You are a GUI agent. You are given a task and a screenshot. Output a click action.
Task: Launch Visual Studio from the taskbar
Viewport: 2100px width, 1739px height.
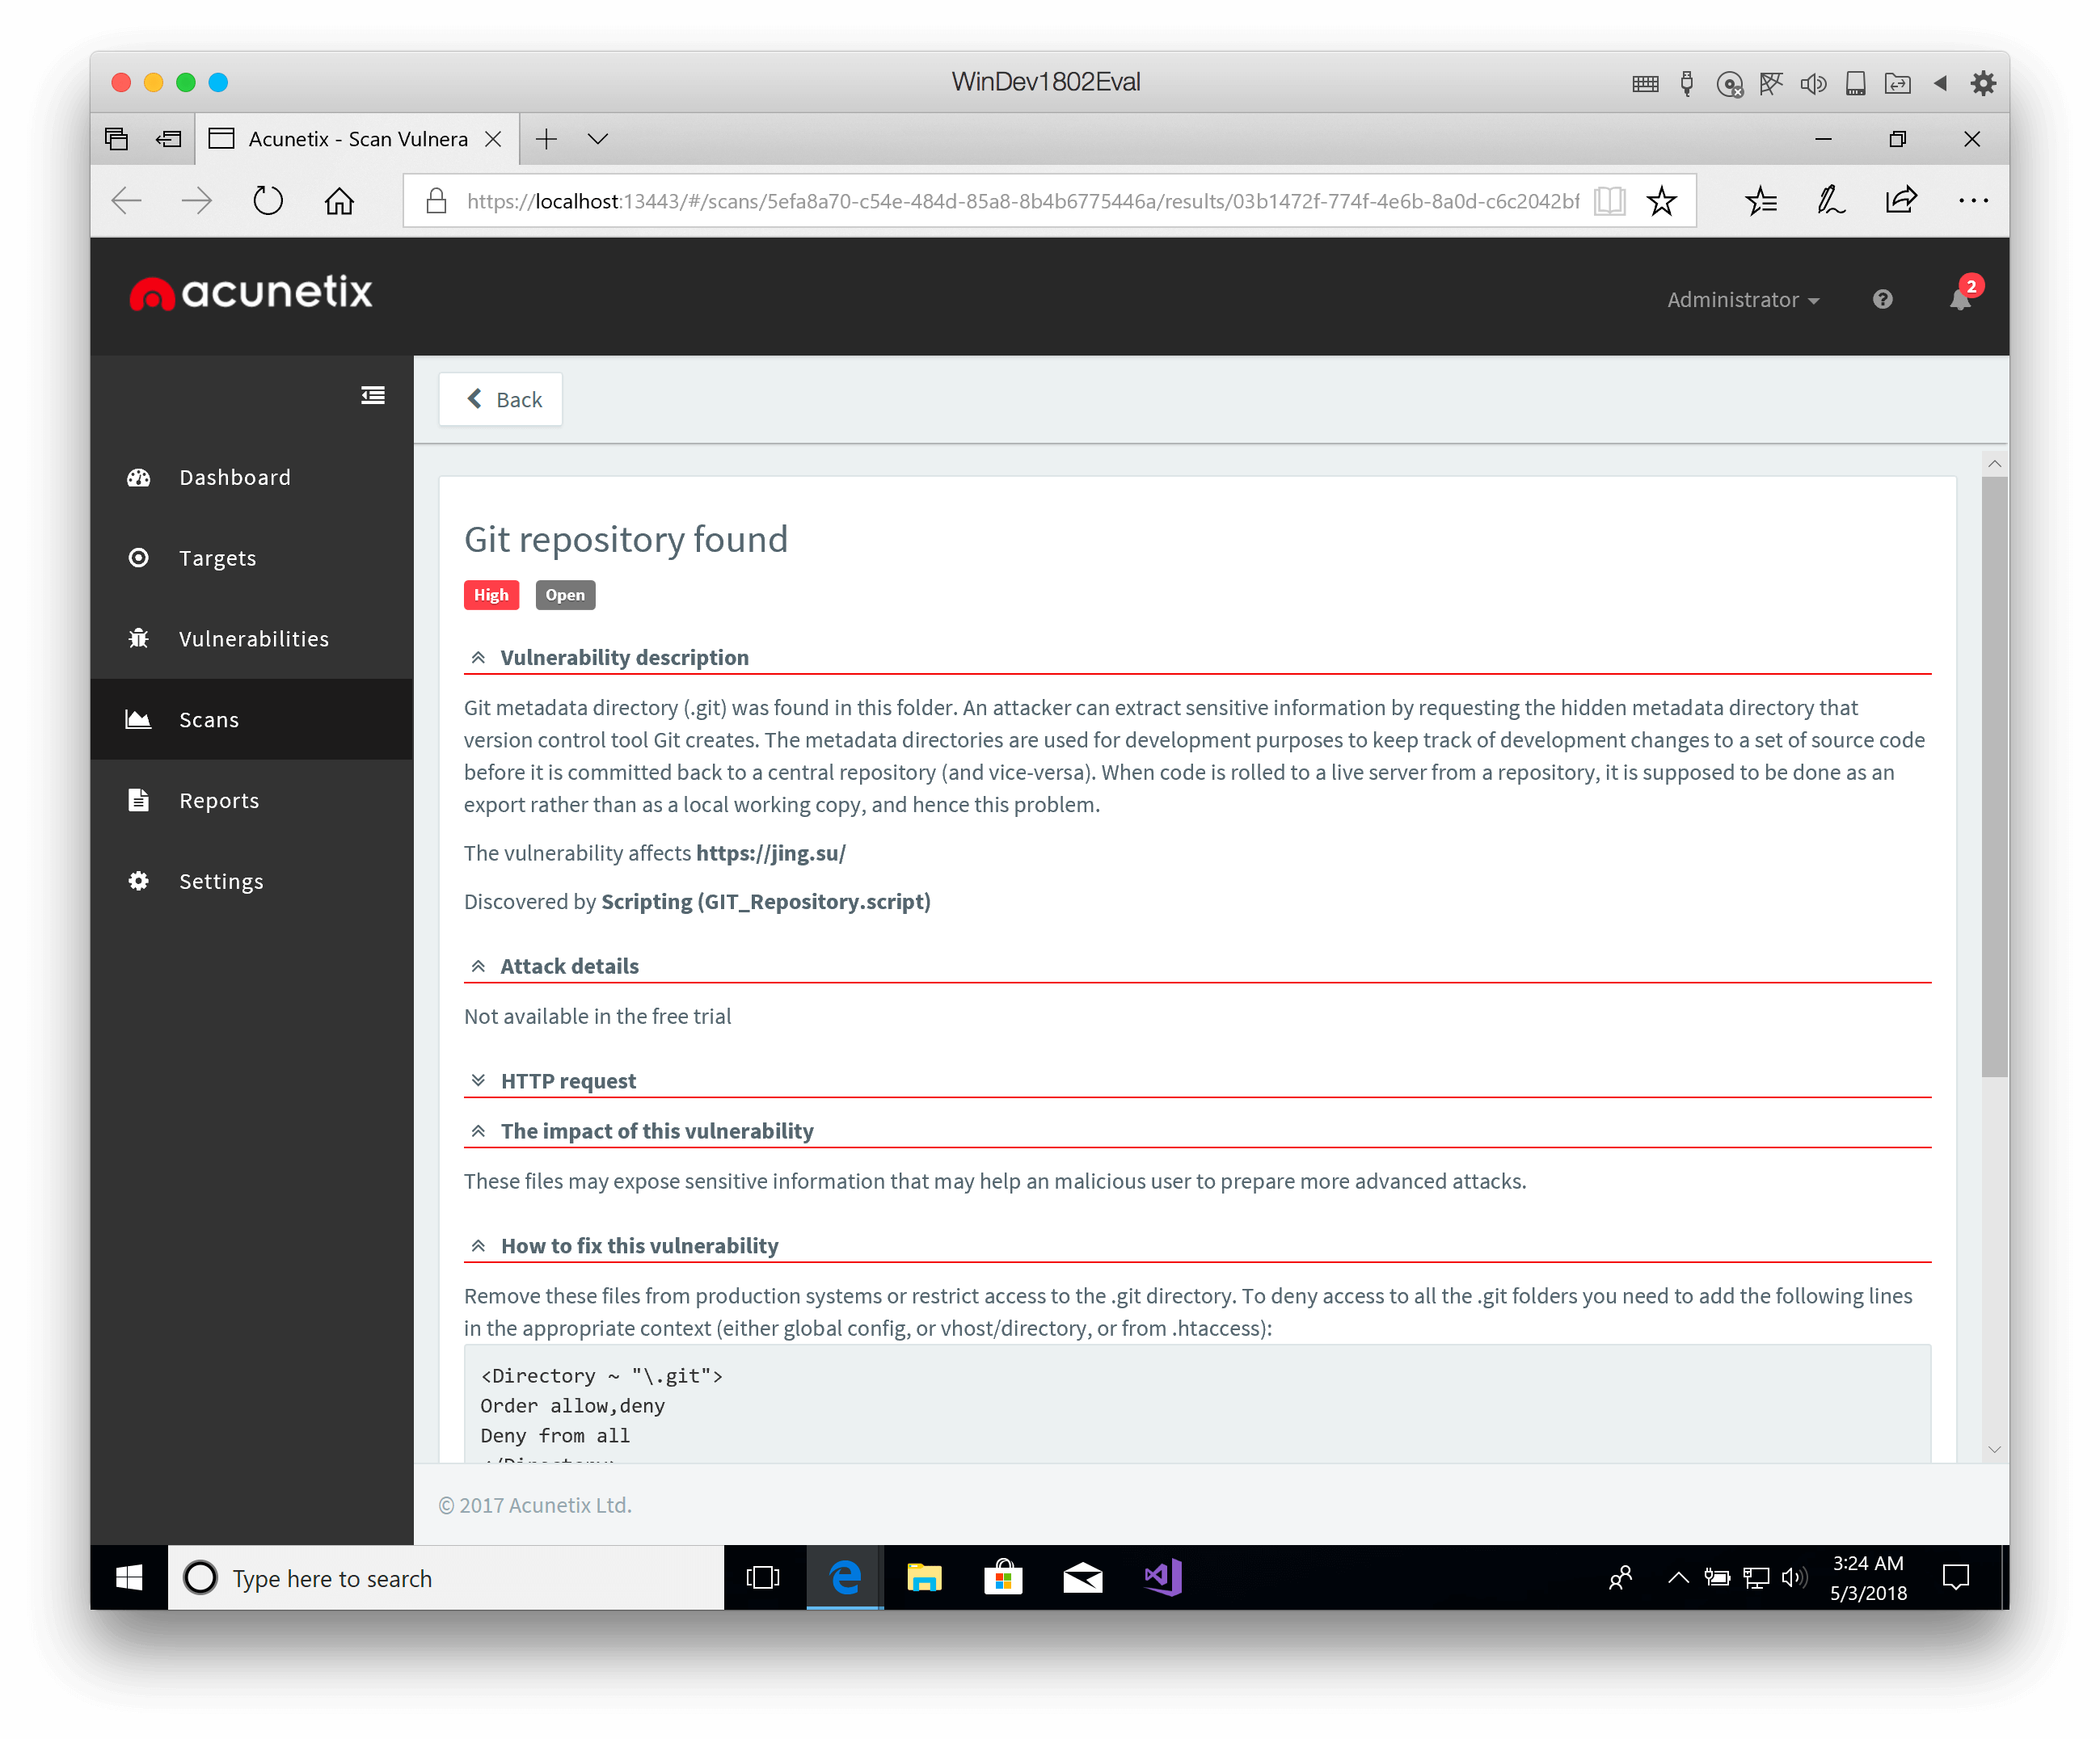tap(1163, 1577)
